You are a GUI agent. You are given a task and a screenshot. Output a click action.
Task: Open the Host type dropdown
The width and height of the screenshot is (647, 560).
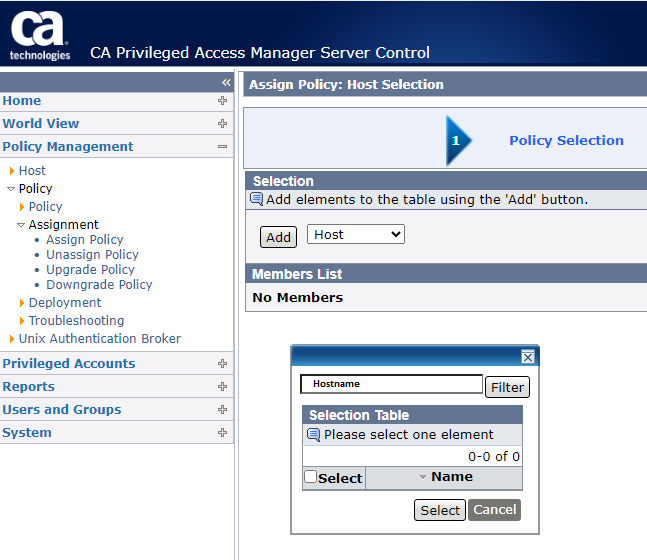[355, 235]
